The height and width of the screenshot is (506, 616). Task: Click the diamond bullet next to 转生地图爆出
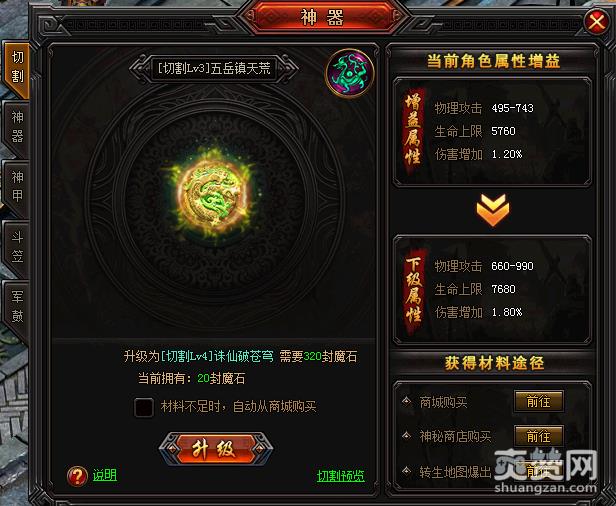pos(407,470)
